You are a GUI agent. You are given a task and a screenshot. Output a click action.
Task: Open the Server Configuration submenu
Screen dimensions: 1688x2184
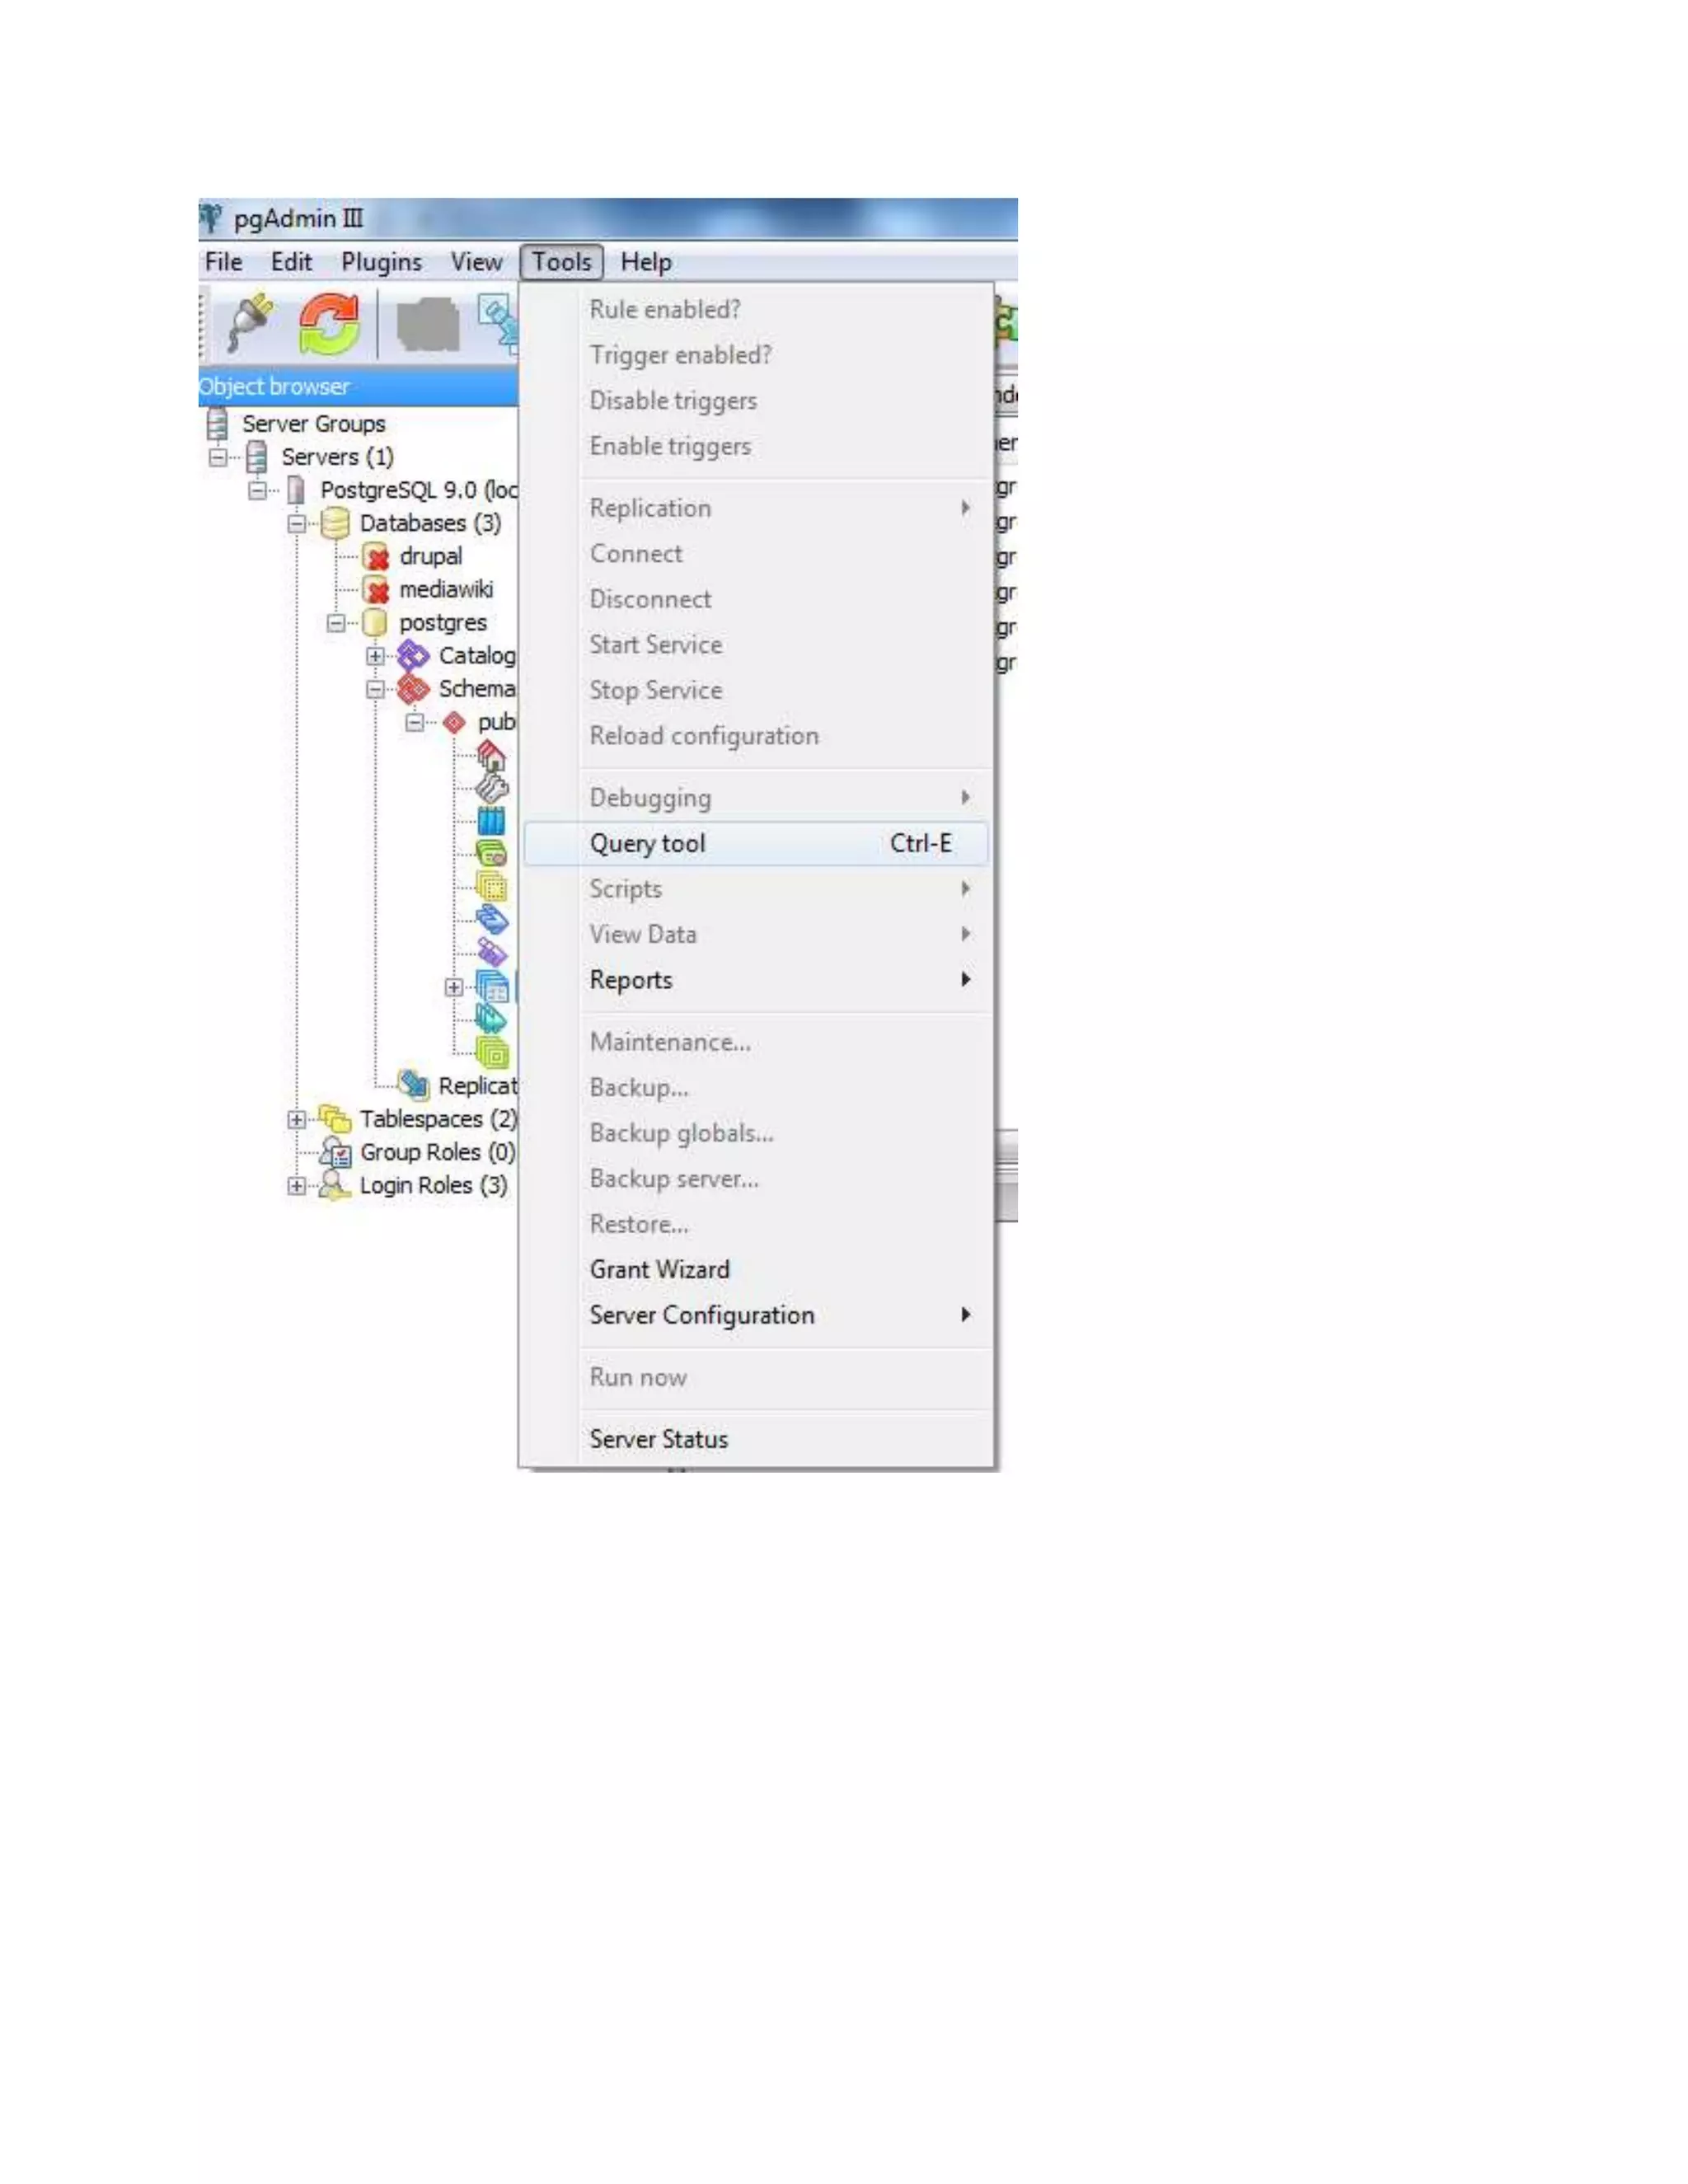click(756, 1315)
